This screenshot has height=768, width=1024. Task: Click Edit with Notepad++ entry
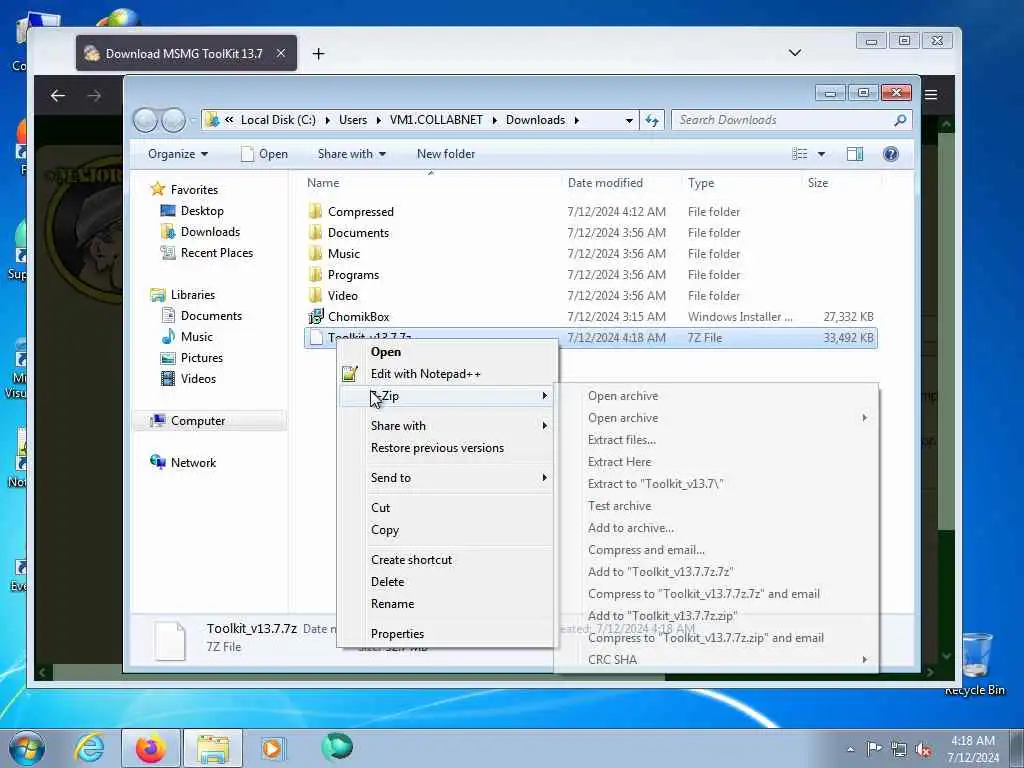[x=425, y=374]
